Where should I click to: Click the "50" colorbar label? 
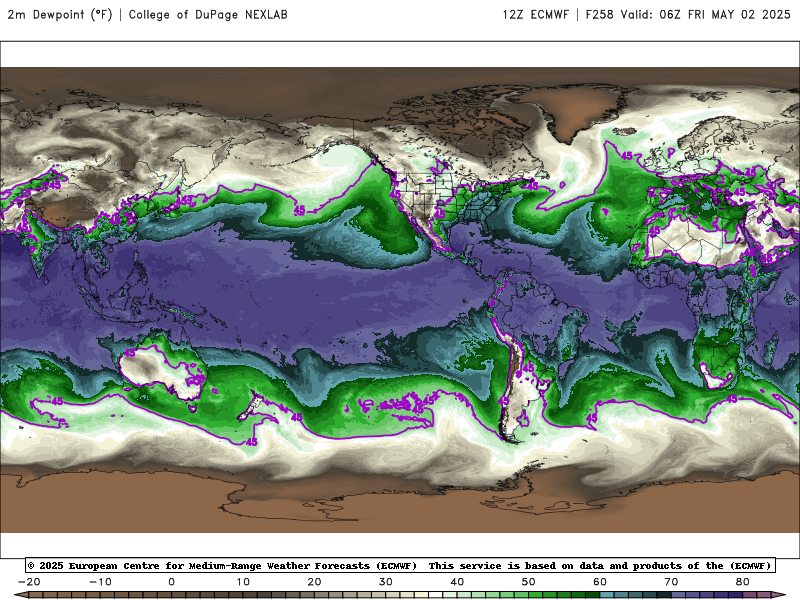coord(529,582)
